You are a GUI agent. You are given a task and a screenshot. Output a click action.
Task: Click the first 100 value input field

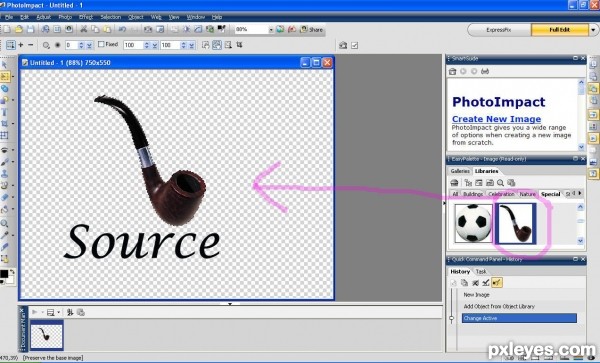coord(133,45)
